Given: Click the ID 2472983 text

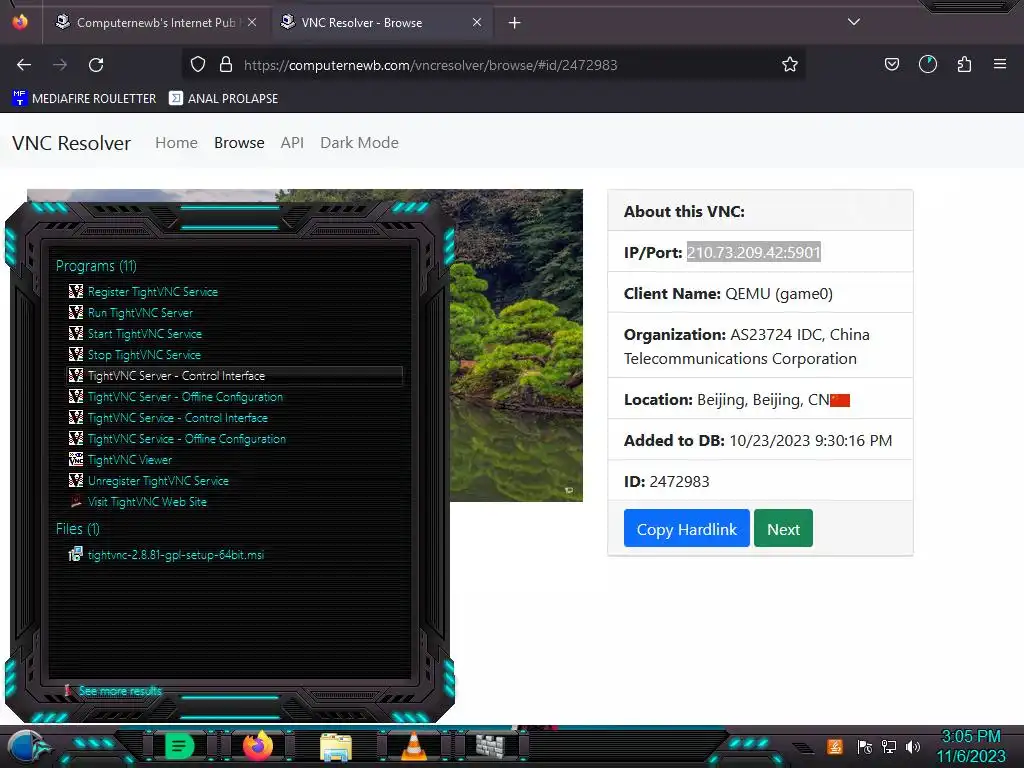Looking at the screenshot, I should 679,482.
